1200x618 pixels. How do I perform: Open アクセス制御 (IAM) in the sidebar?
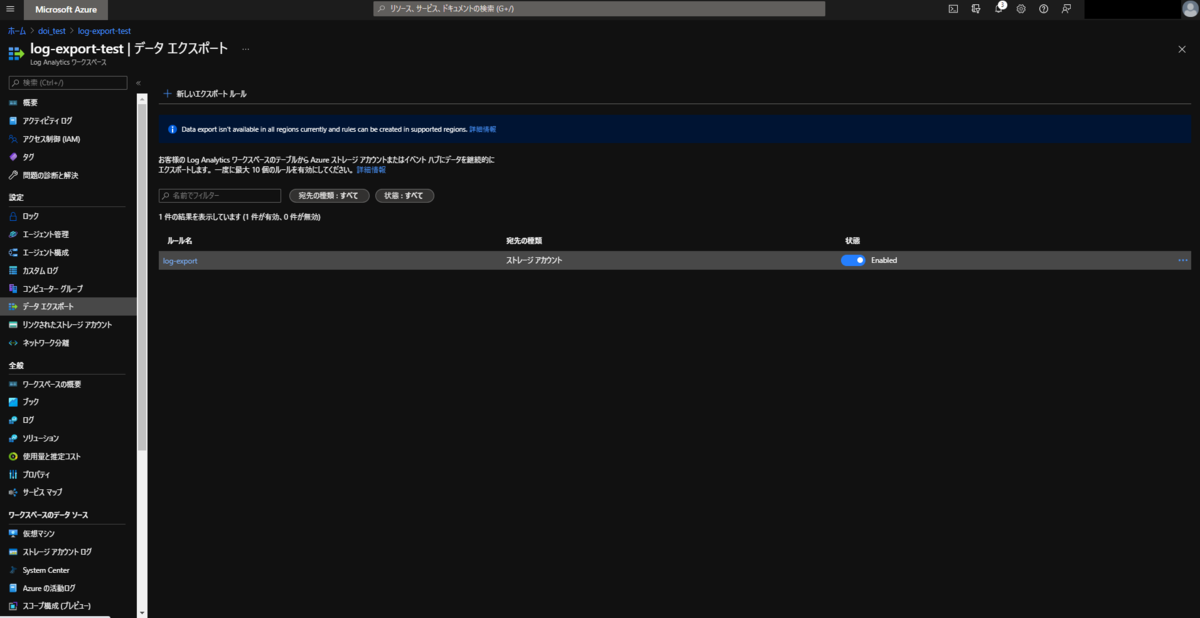click(50, 138)
